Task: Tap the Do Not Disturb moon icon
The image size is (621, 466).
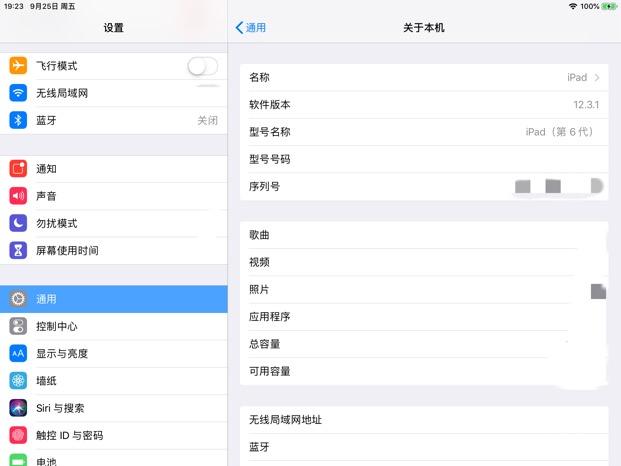Action: [x=18, y=223]
